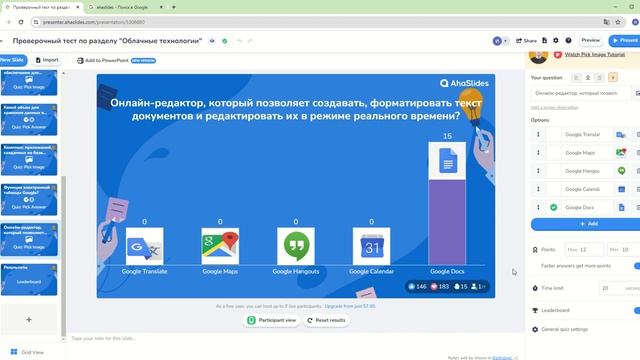640x360 pixels.
Task: Click the Share button
Action: pyautogui.click(x=527, y=41)
